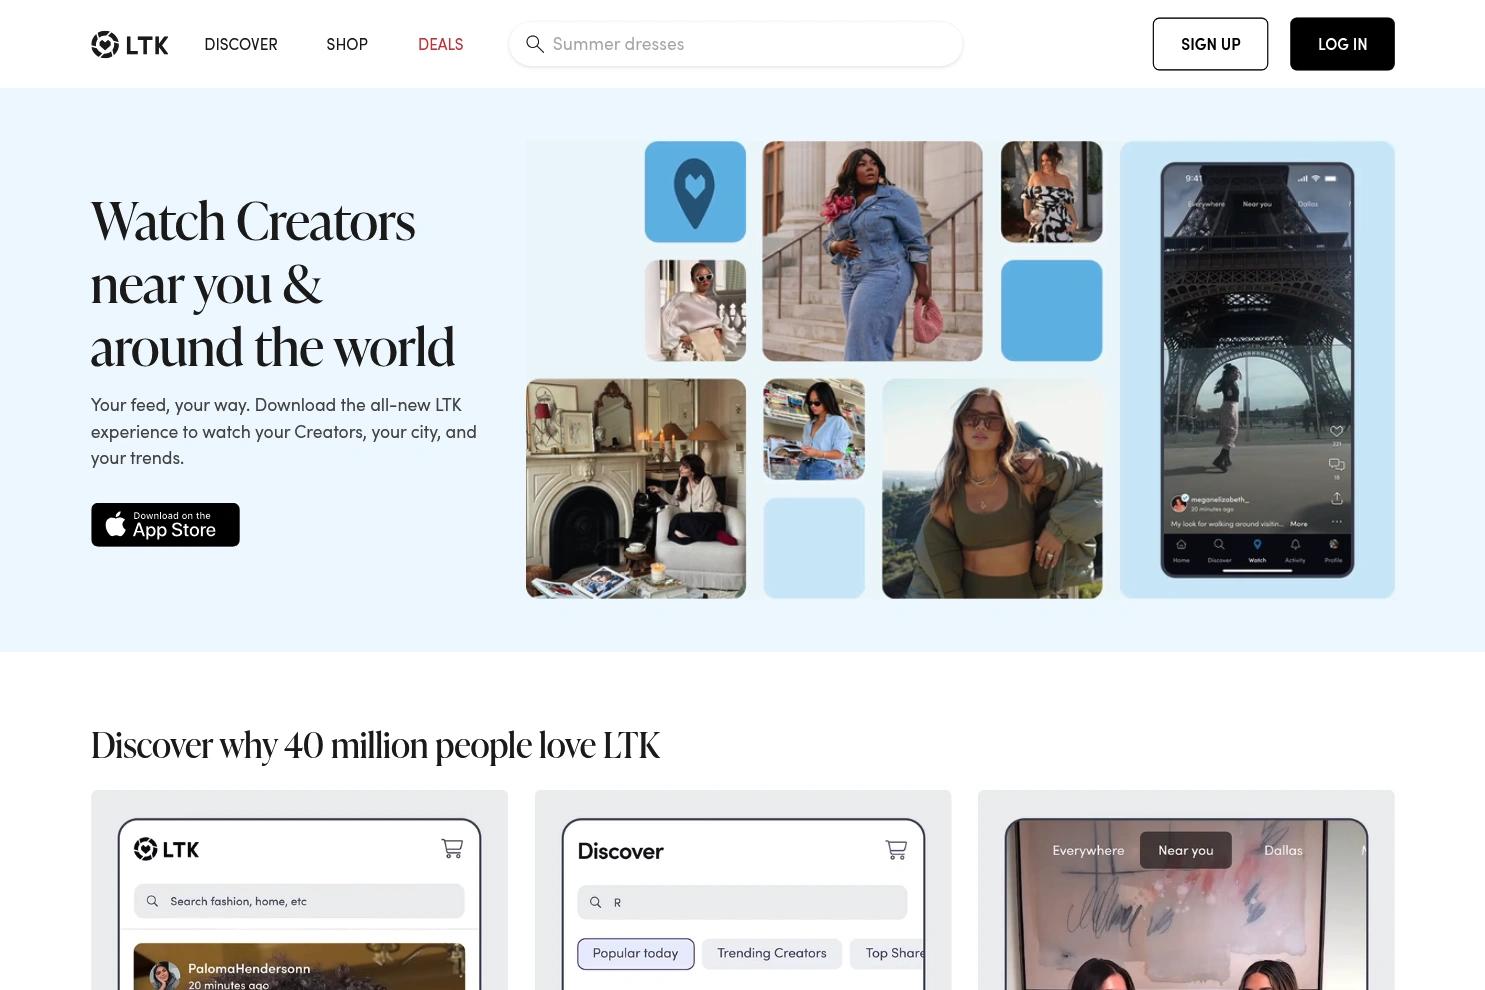
Task: Click the Search fashion, home, etc field
Action: [x=299, y=901]
